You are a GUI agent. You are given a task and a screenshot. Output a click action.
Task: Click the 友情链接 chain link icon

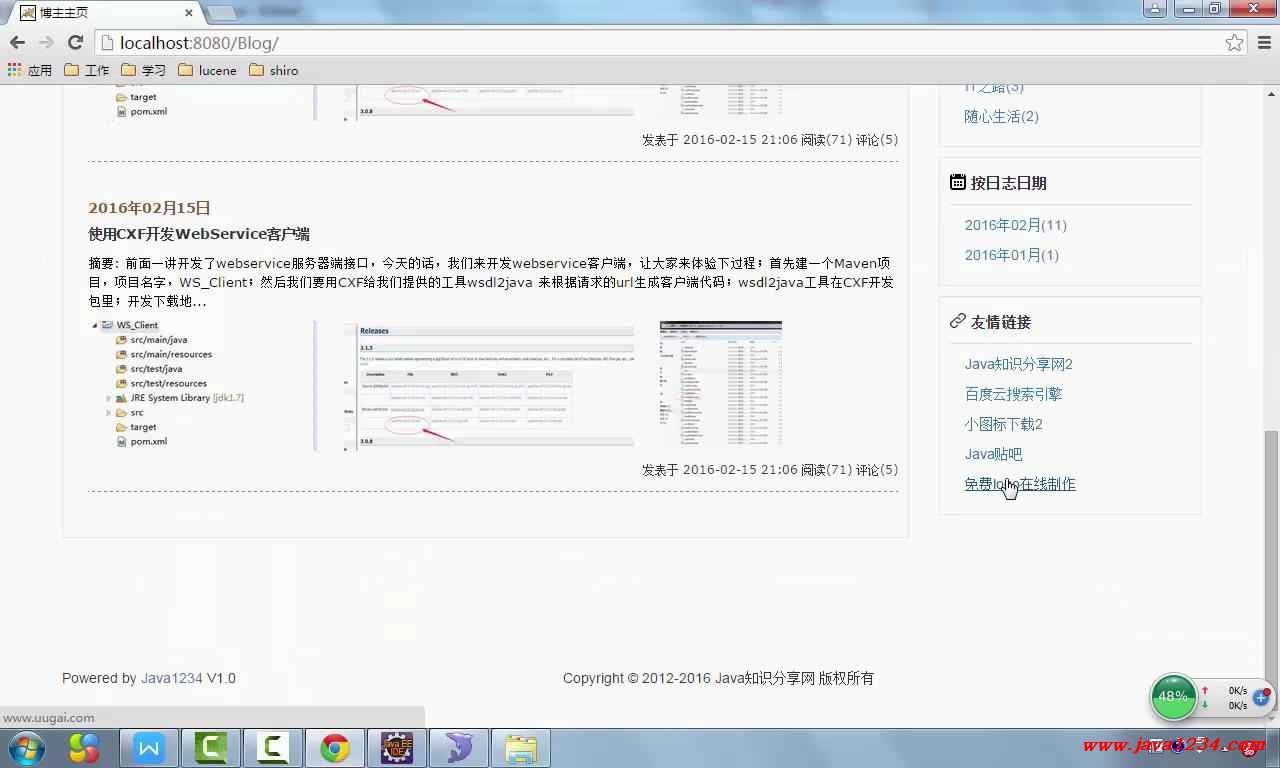click(x=957, y=321)
